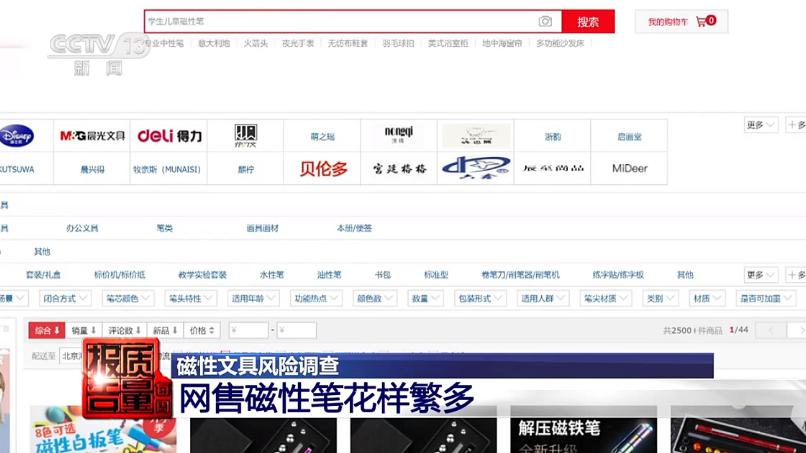Click the shopping cart icon

click(x=701, y=22)
